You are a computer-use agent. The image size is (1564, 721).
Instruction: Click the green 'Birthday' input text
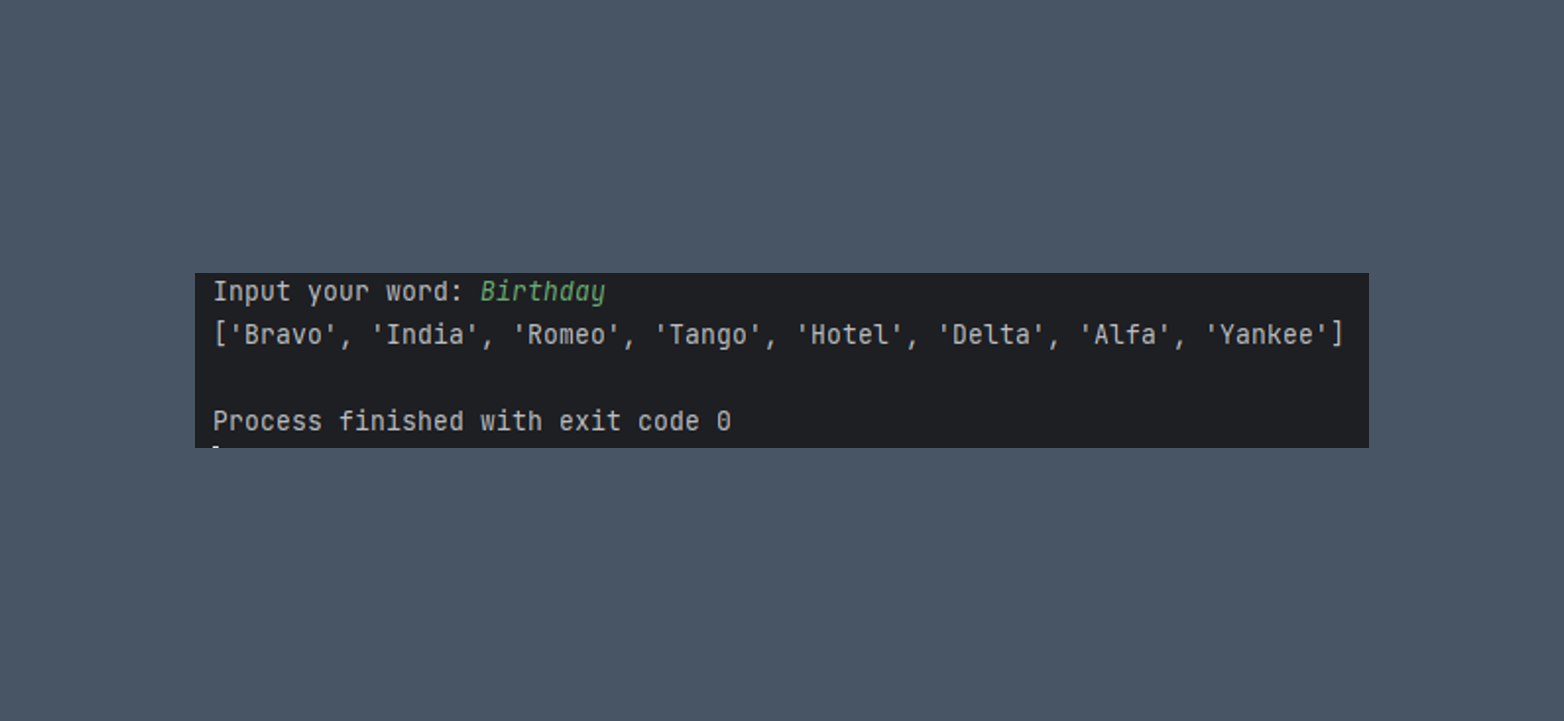point(542,293)
